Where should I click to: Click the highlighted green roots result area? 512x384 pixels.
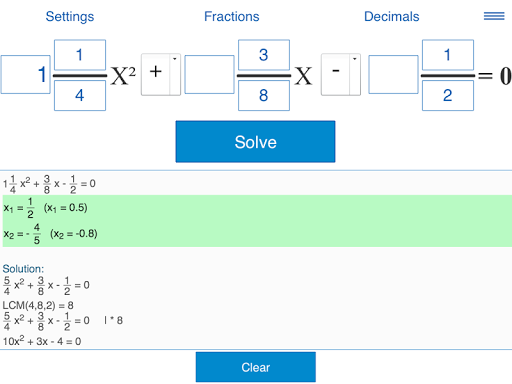pyautogui.click(x=257, y=221)
